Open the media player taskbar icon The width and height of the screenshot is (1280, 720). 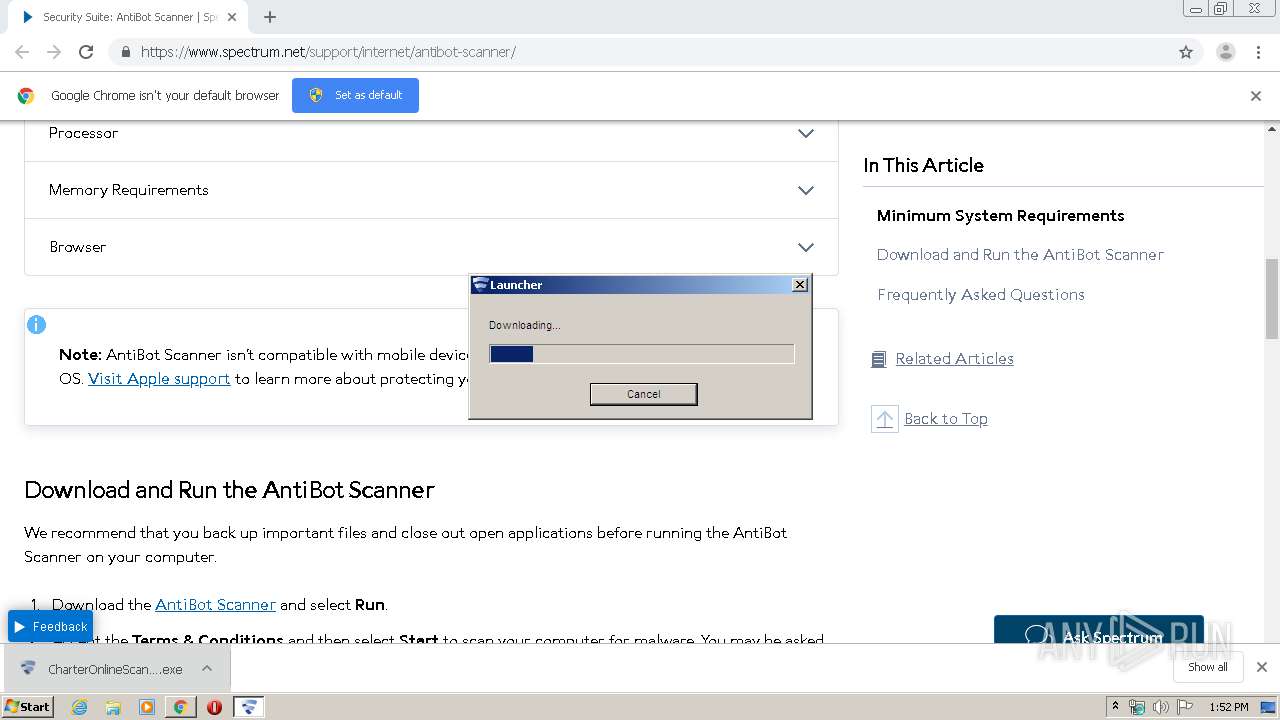[147, 707]
